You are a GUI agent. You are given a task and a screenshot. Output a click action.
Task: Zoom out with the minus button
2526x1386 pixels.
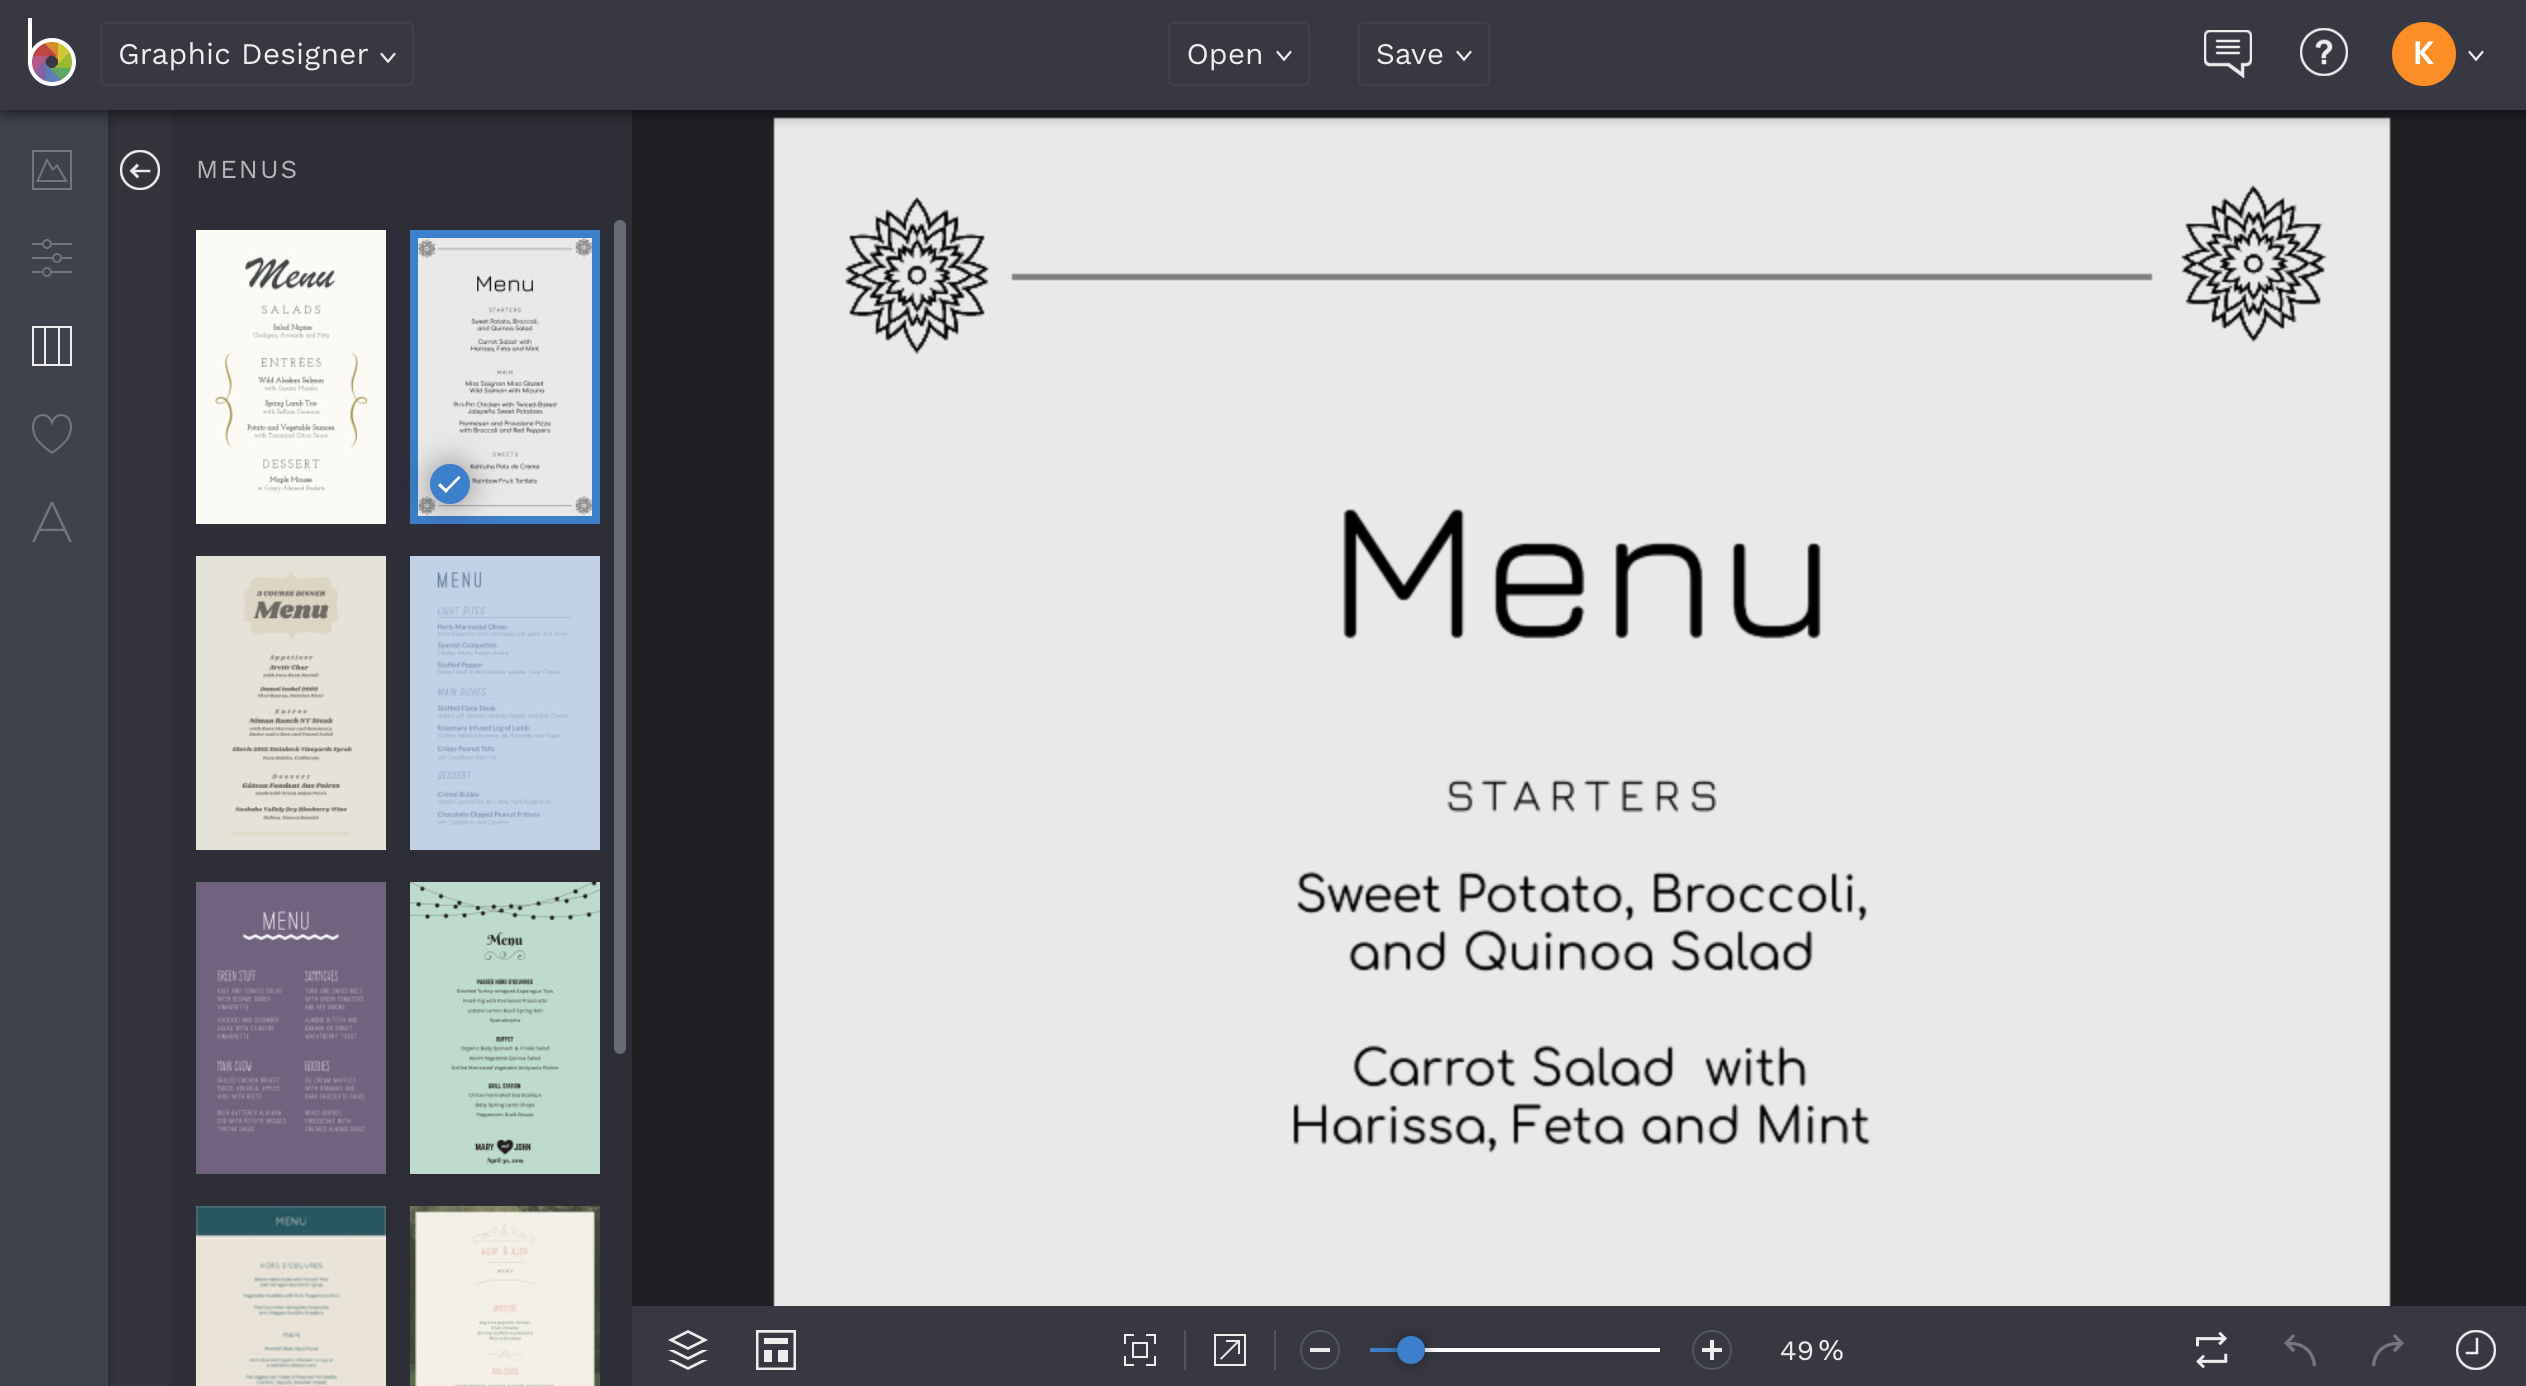click(1320, 1351)
